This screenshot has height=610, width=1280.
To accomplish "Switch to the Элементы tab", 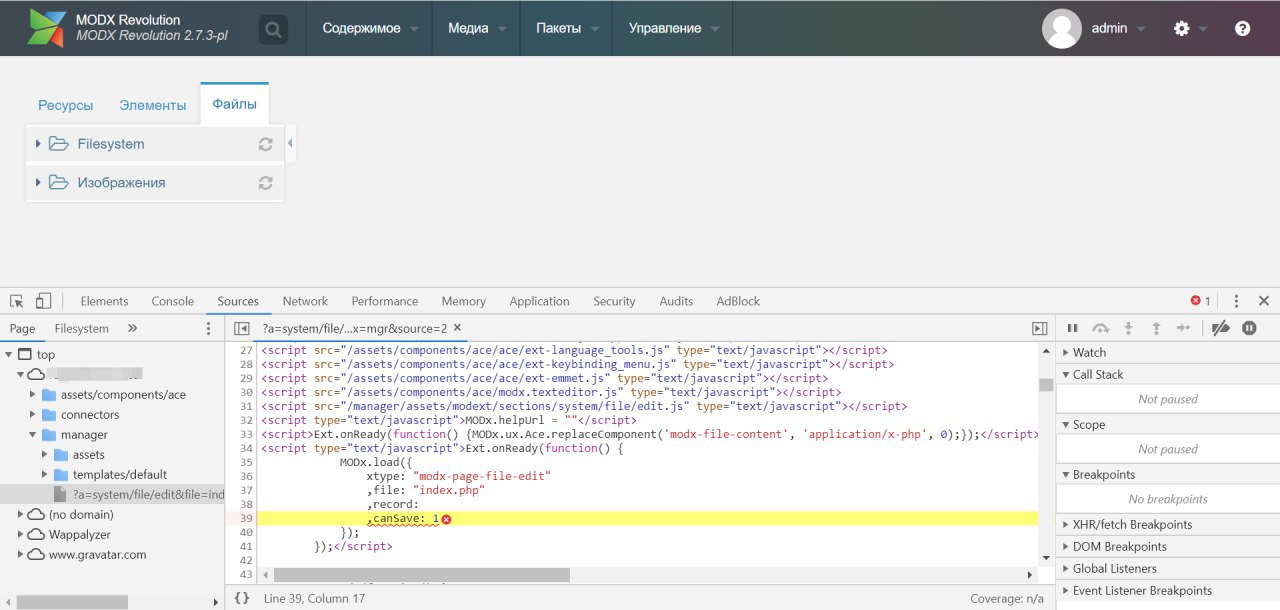I will coord(153,105).
